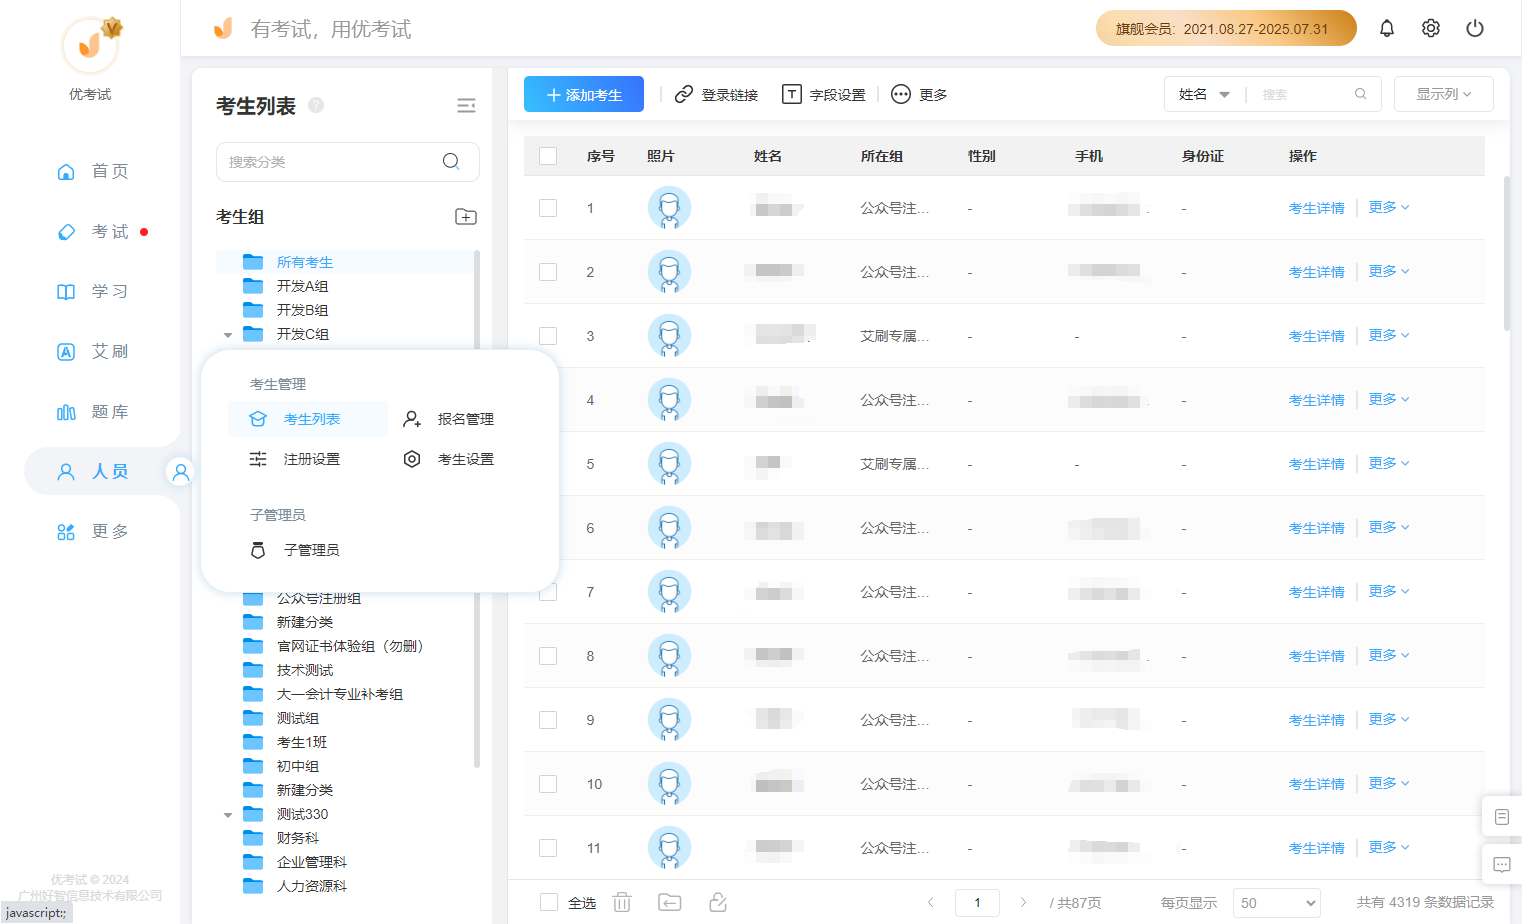Open the floating document icon at right
This screenshot has height=924, width=1522.
coord(1502,817)
